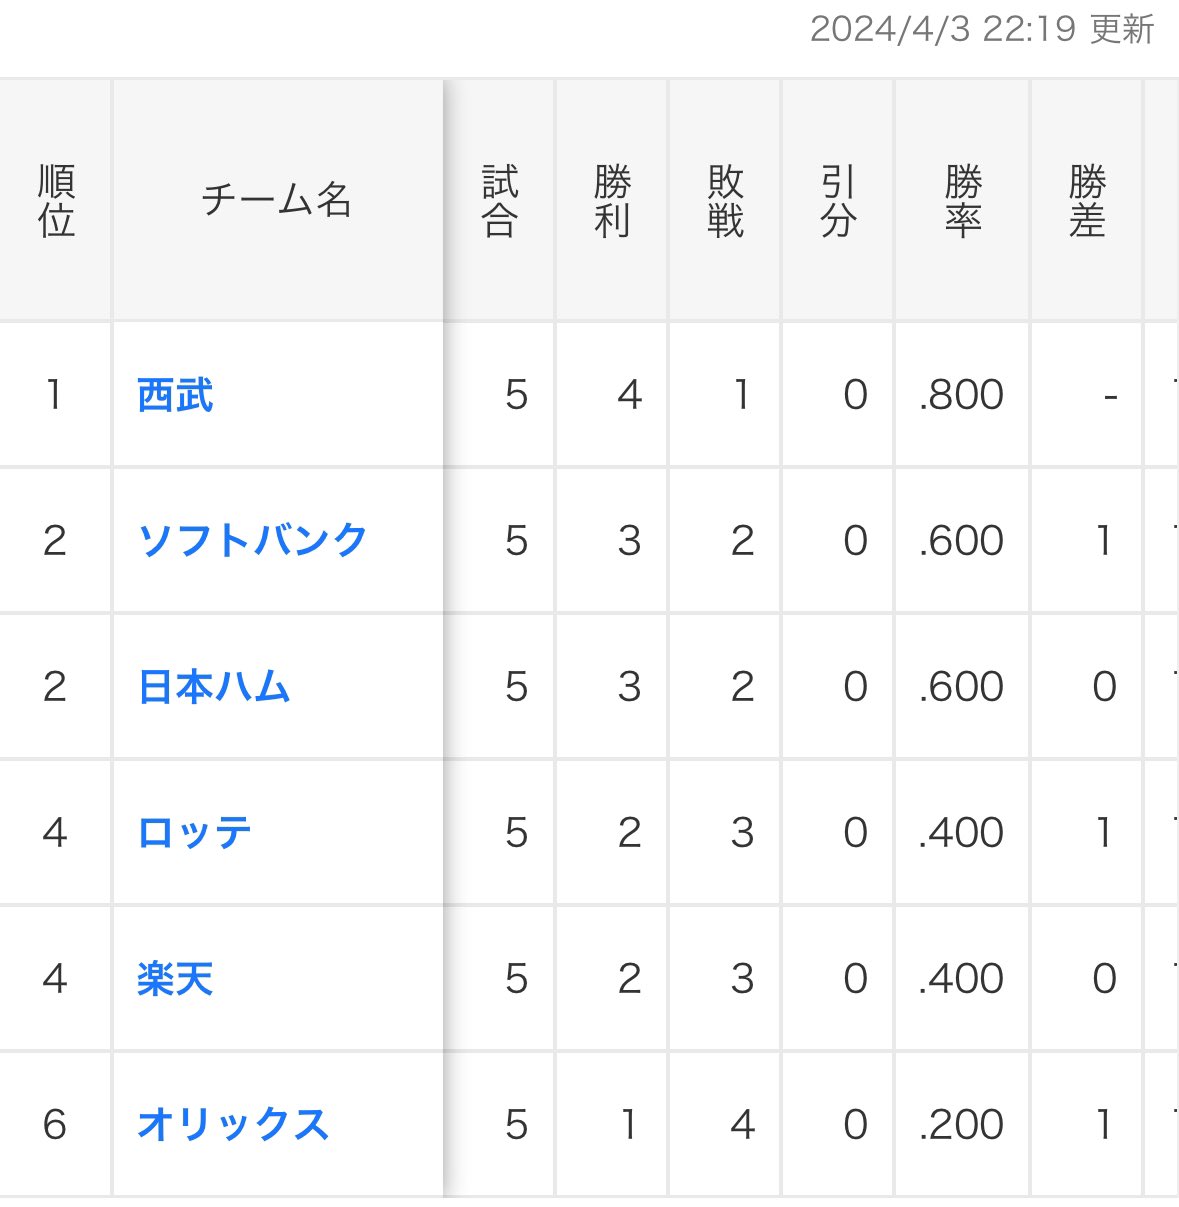Select the チーム名 column header
This screenshot has height=1207, width=1179.
(x=277, y=200)
